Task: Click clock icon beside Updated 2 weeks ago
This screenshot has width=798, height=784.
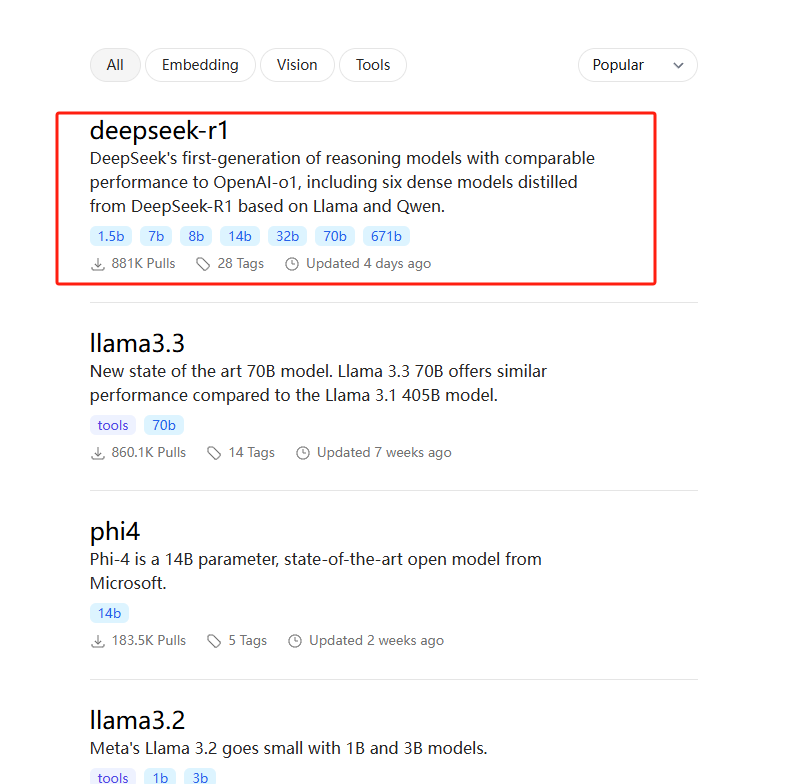Action: 295,641
